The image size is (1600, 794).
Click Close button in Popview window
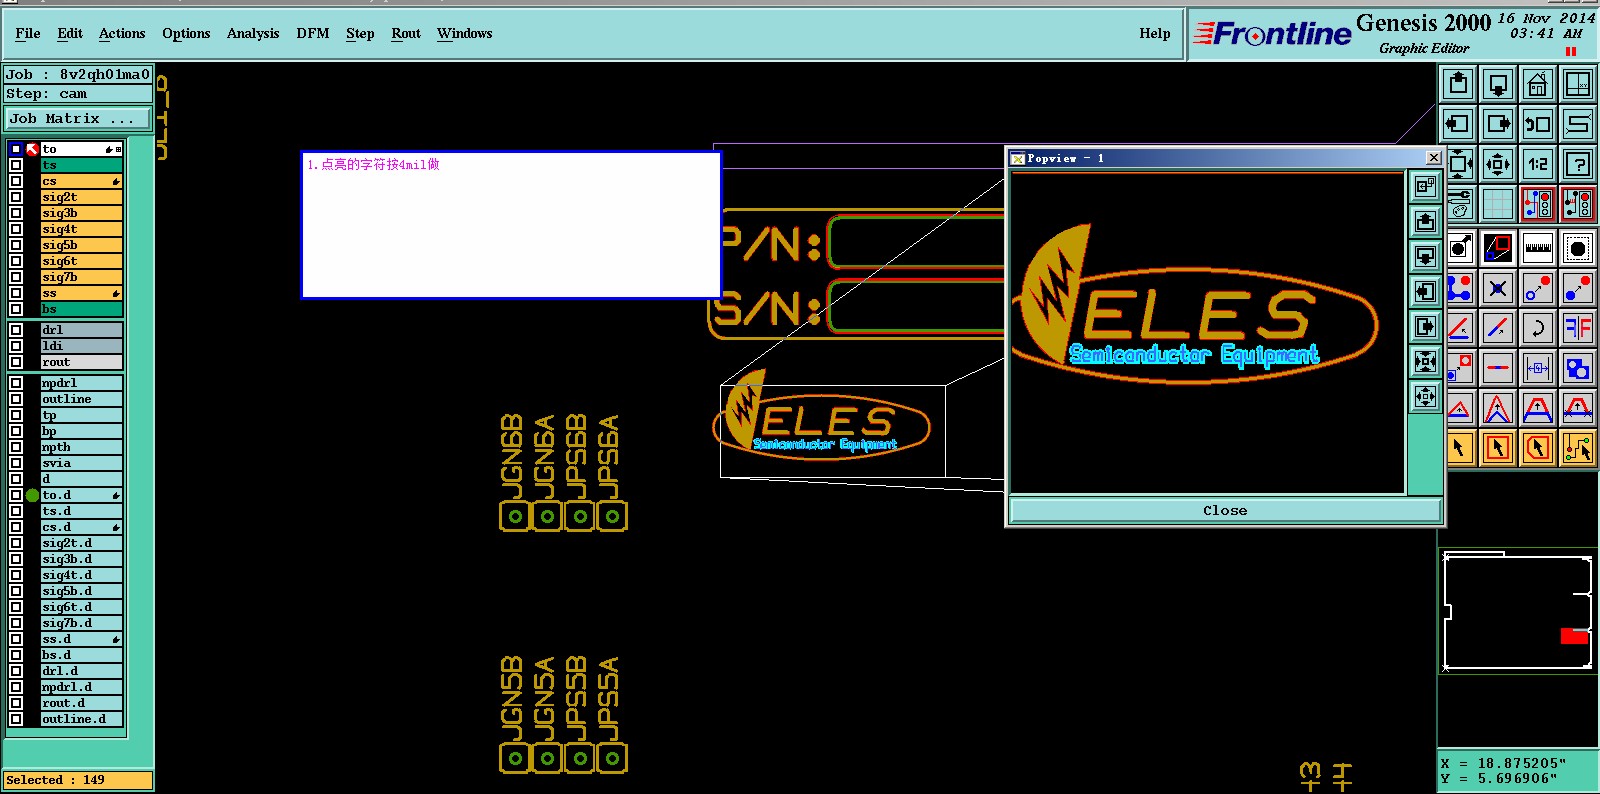click(x=1225, y=510)
